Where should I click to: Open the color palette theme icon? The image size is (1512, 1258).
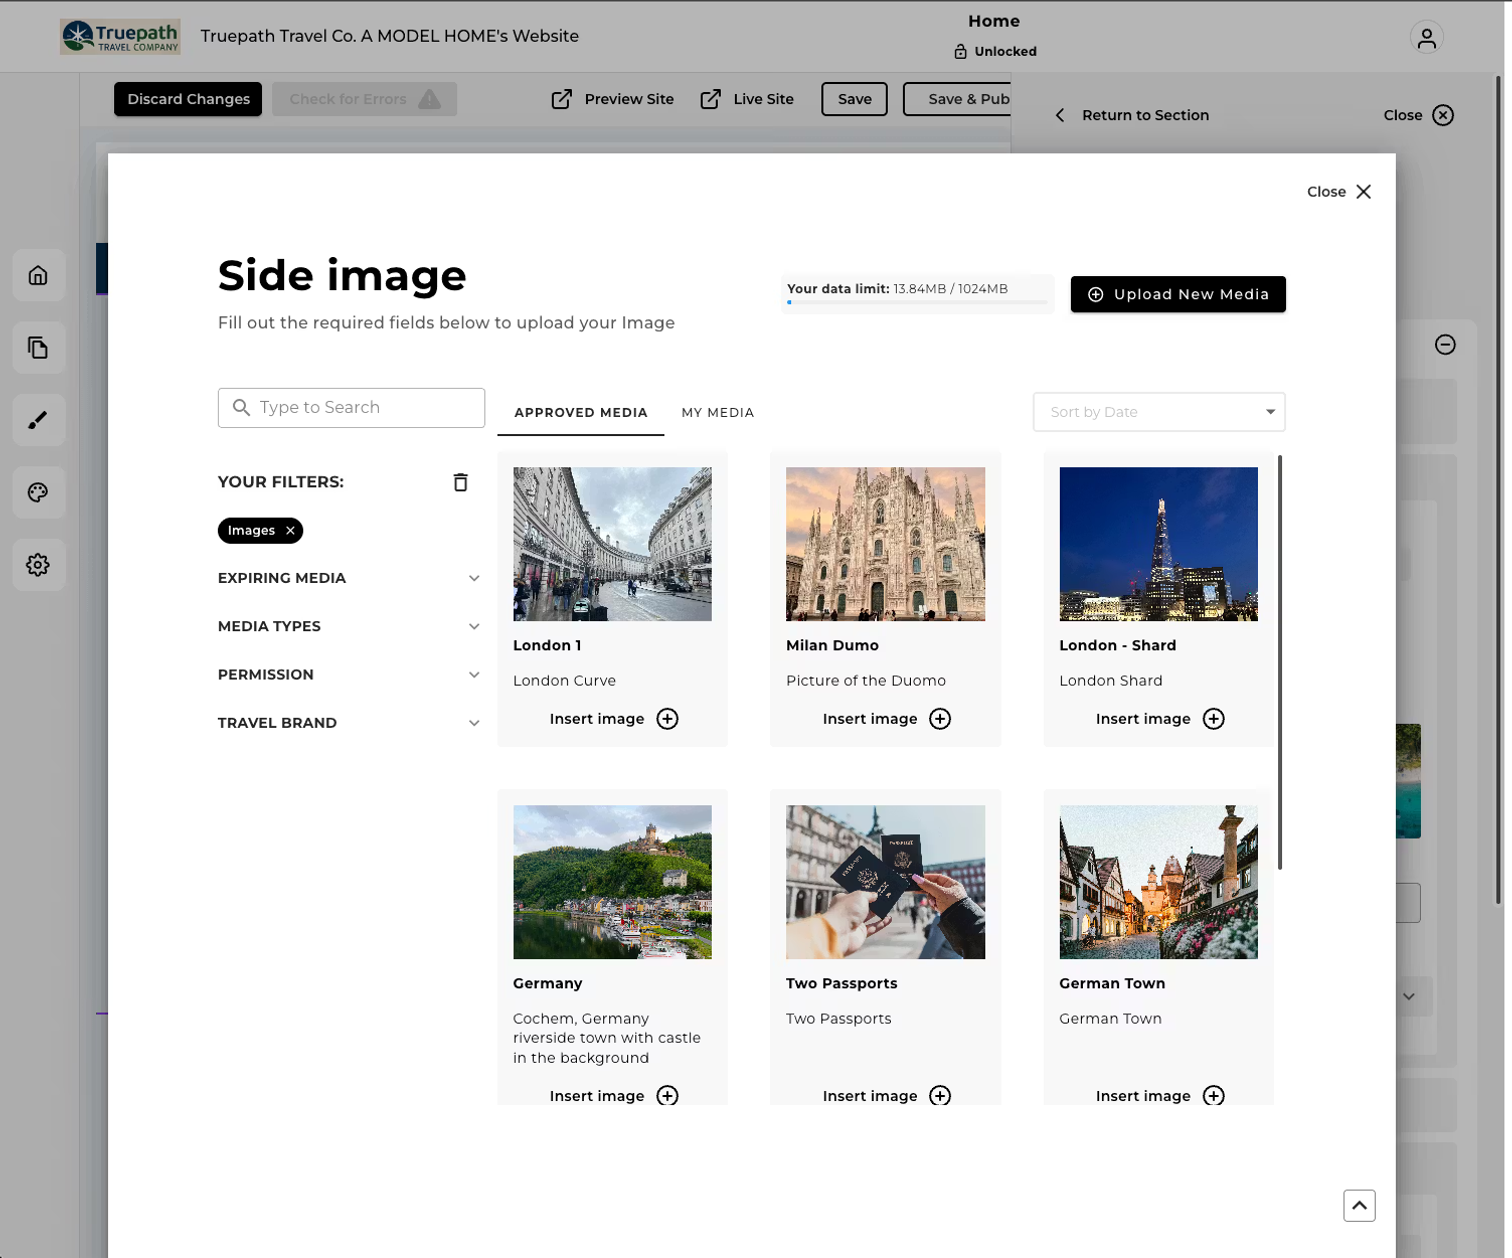[x=38, y=492]
